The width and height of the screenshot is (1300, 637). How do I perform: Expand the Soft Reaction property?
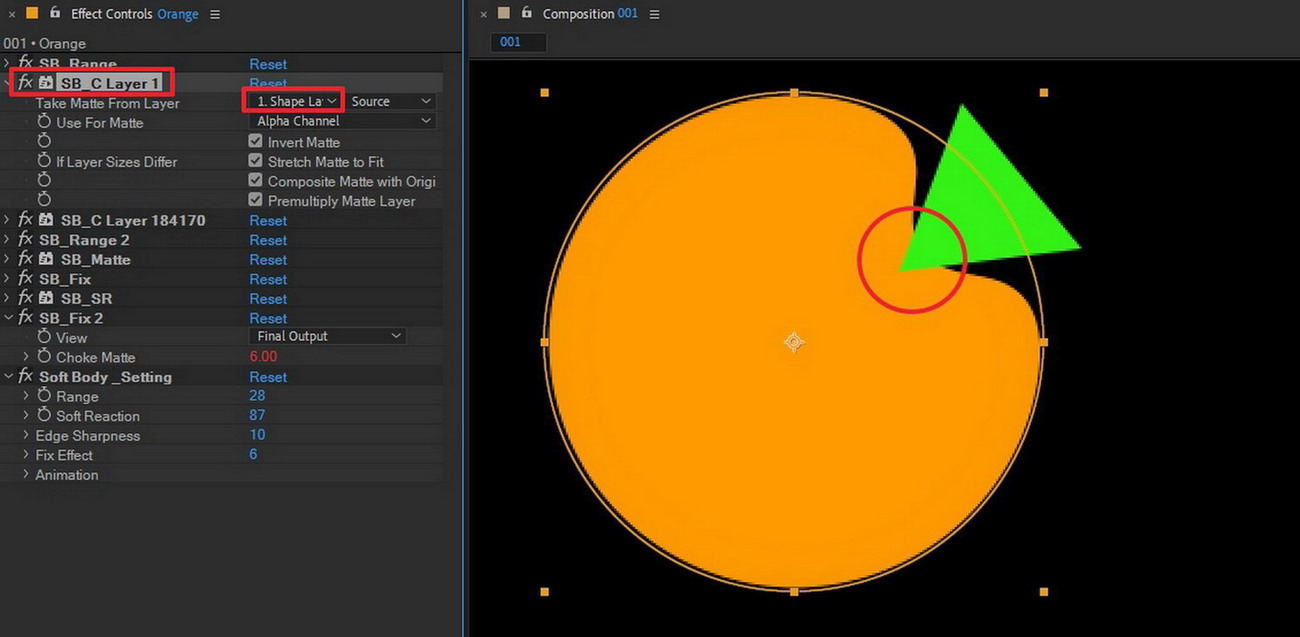(26, 416)
